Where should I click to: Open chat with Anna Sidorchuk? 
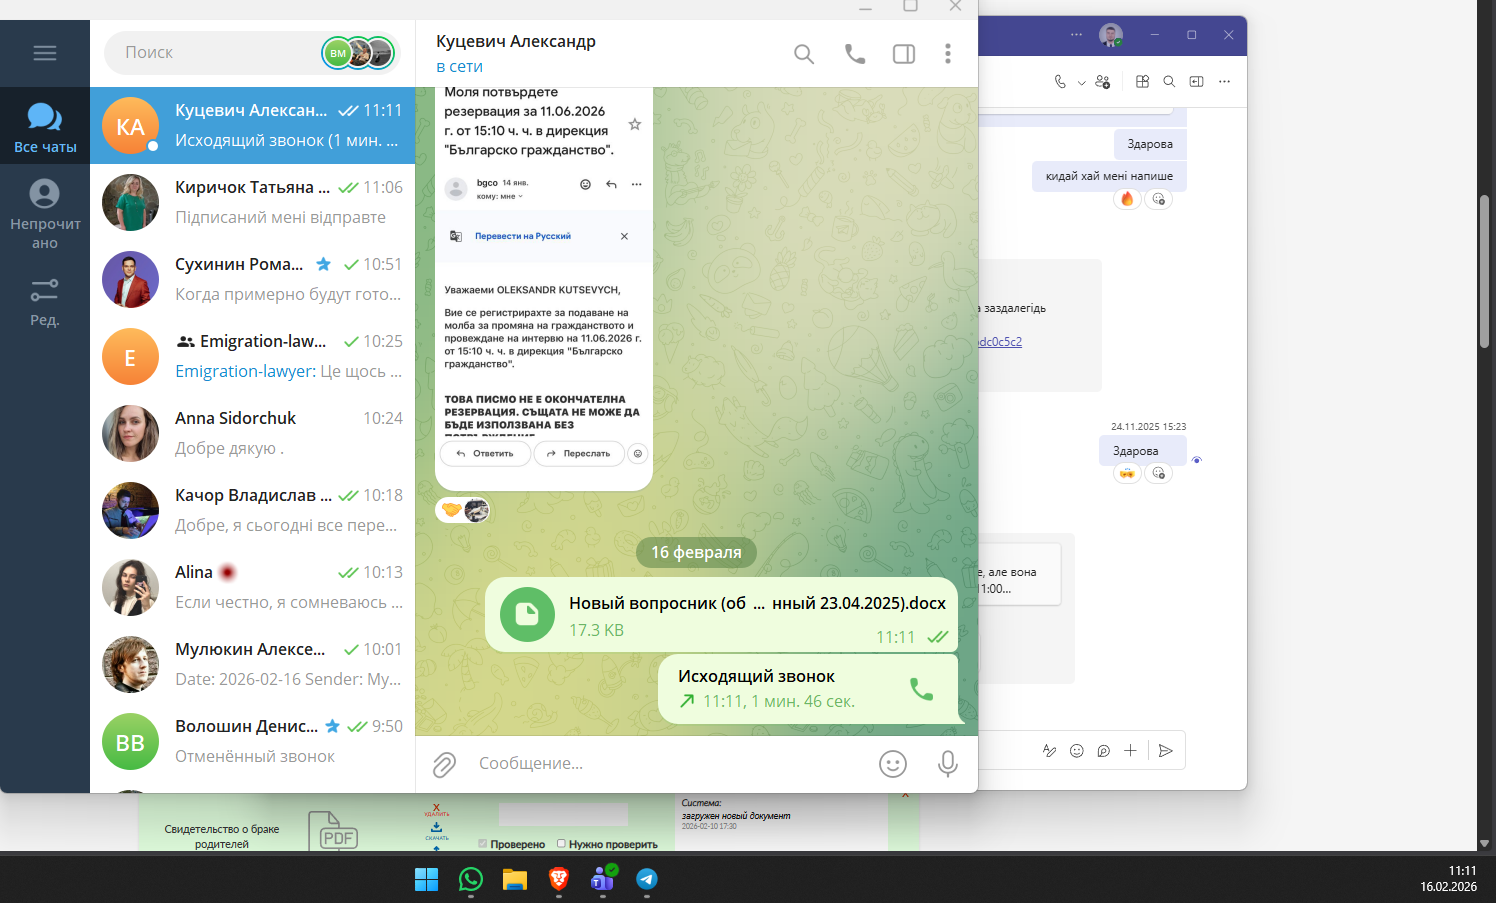click(252, 433)
